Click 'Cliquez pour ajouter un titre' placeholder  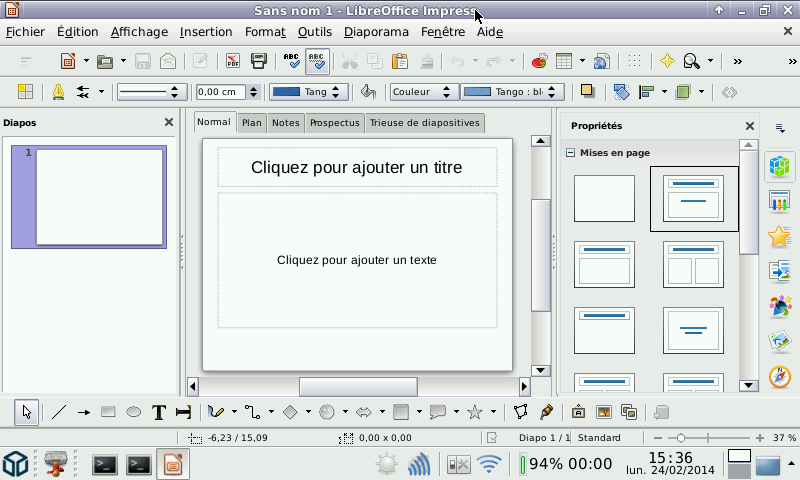click(357, 167)
